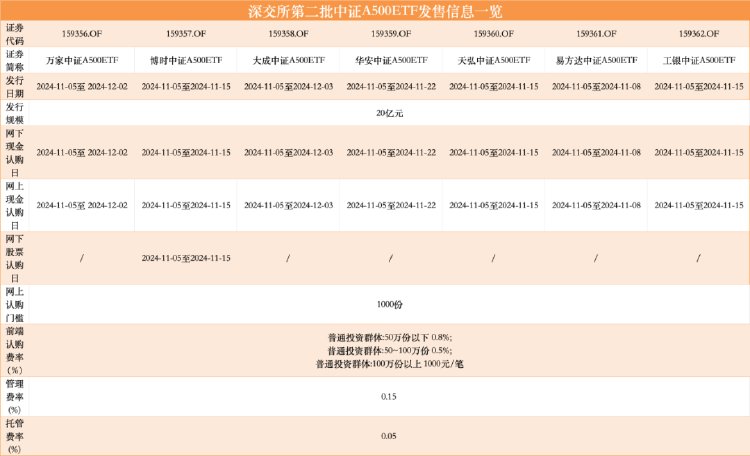The width and height of the screenshot is (750, 456).
Task: Click 网下现金认购日 date in 华安 column
Action: [x=391, y=153]
